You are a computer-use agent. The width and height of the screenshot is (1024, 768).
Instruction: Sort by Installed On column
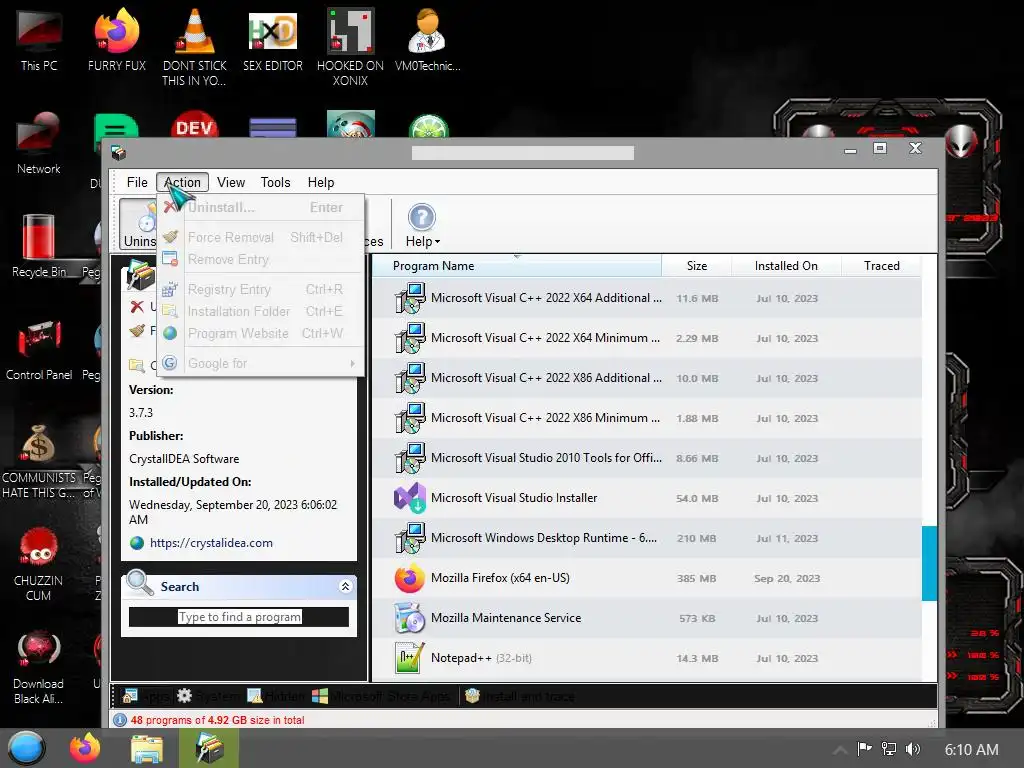[x=786, y=266]
